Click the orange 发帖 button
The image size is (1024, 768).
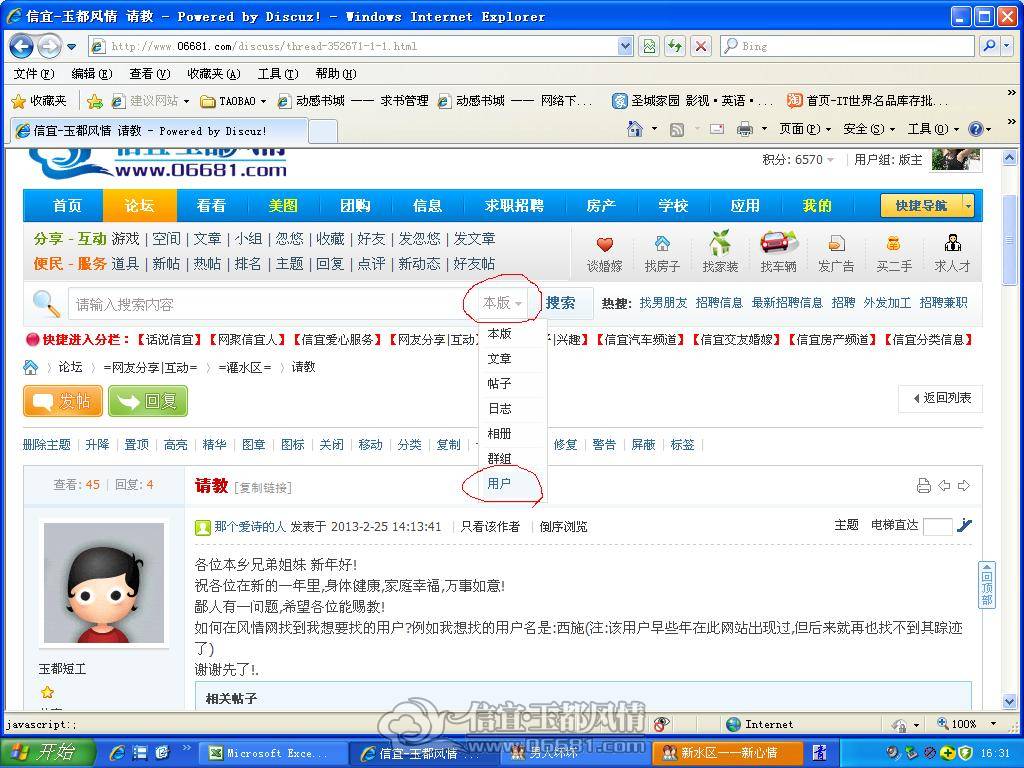point(63,401)
